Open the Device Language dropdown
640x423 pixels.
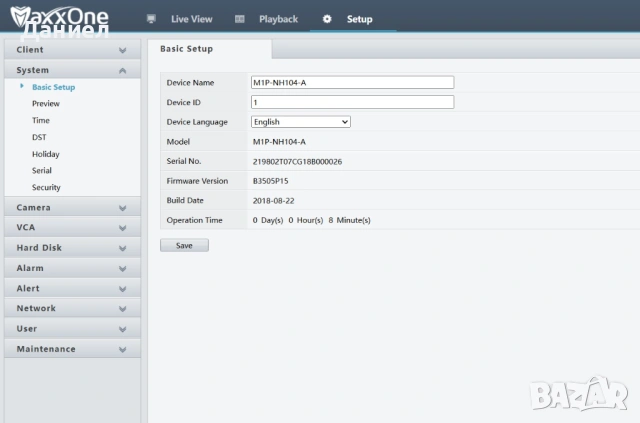click(x=300, y=122)
